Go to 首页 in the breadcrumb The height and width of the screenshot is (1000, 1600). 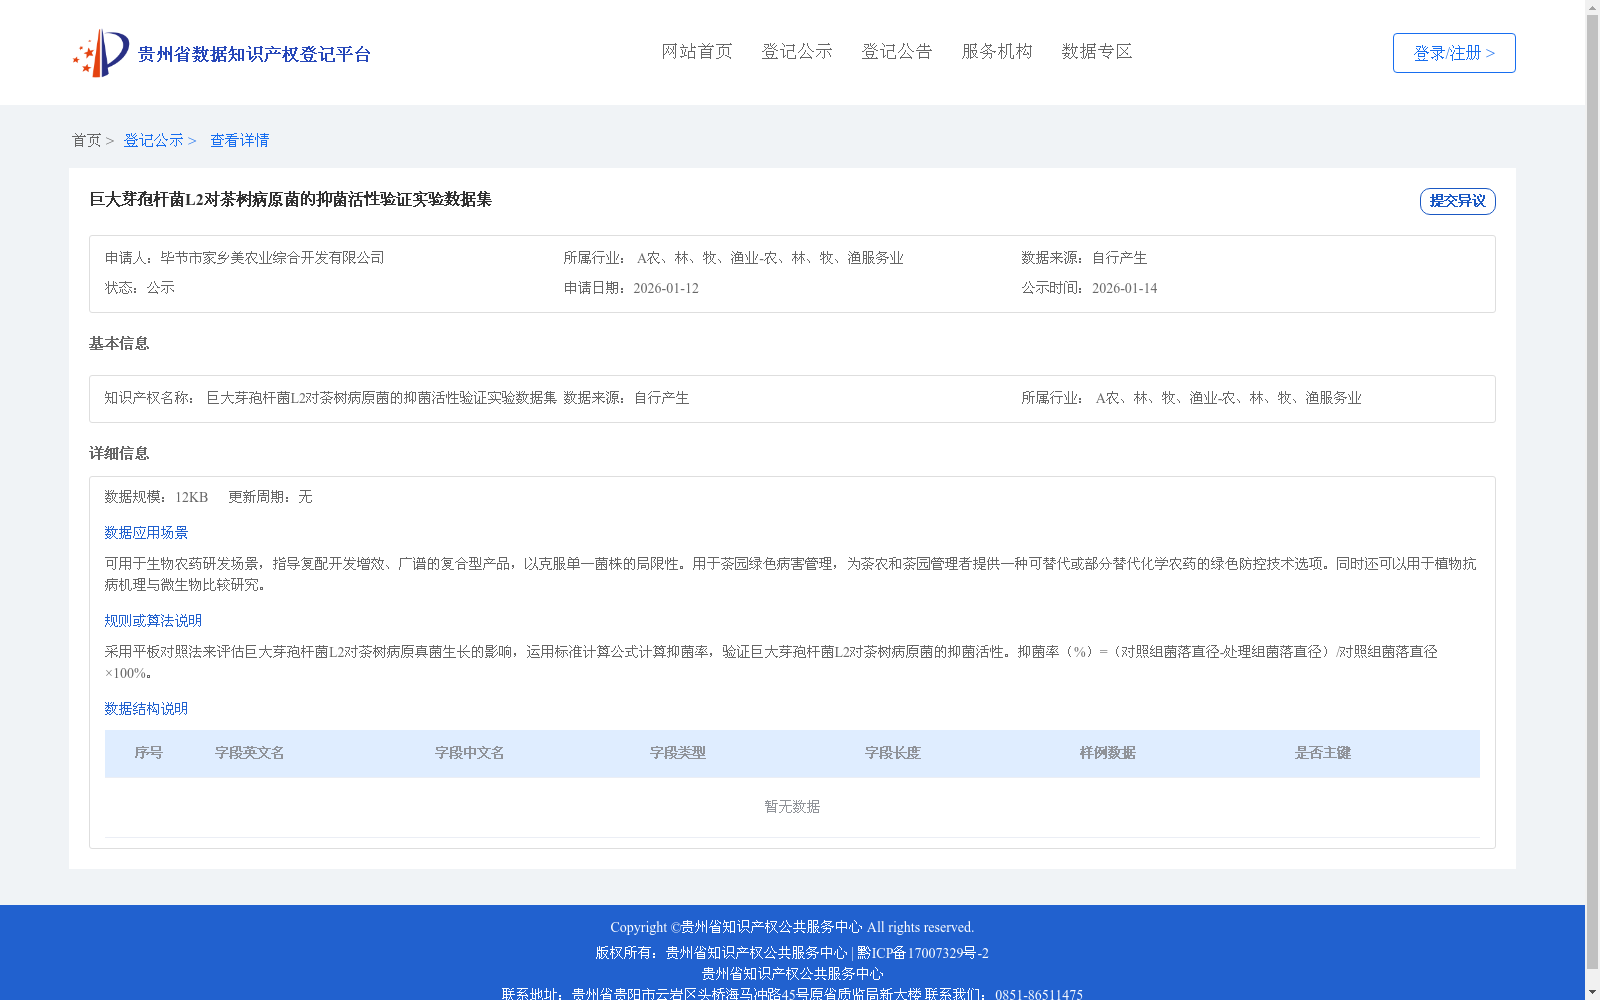pyautogui.click(x=86, y=140)
